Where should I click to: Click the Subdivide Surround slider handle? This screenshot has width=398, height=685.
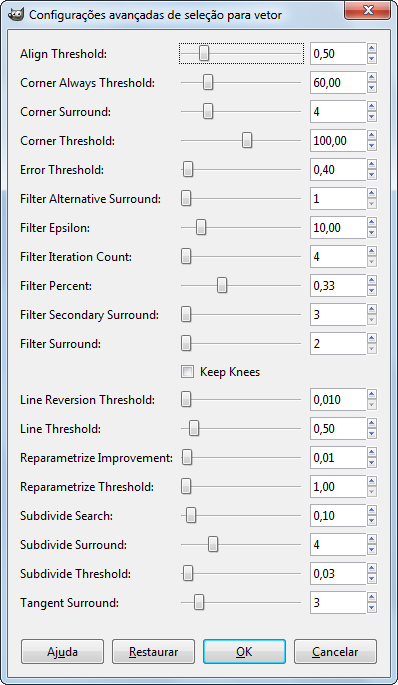click(x=213, y=545)
